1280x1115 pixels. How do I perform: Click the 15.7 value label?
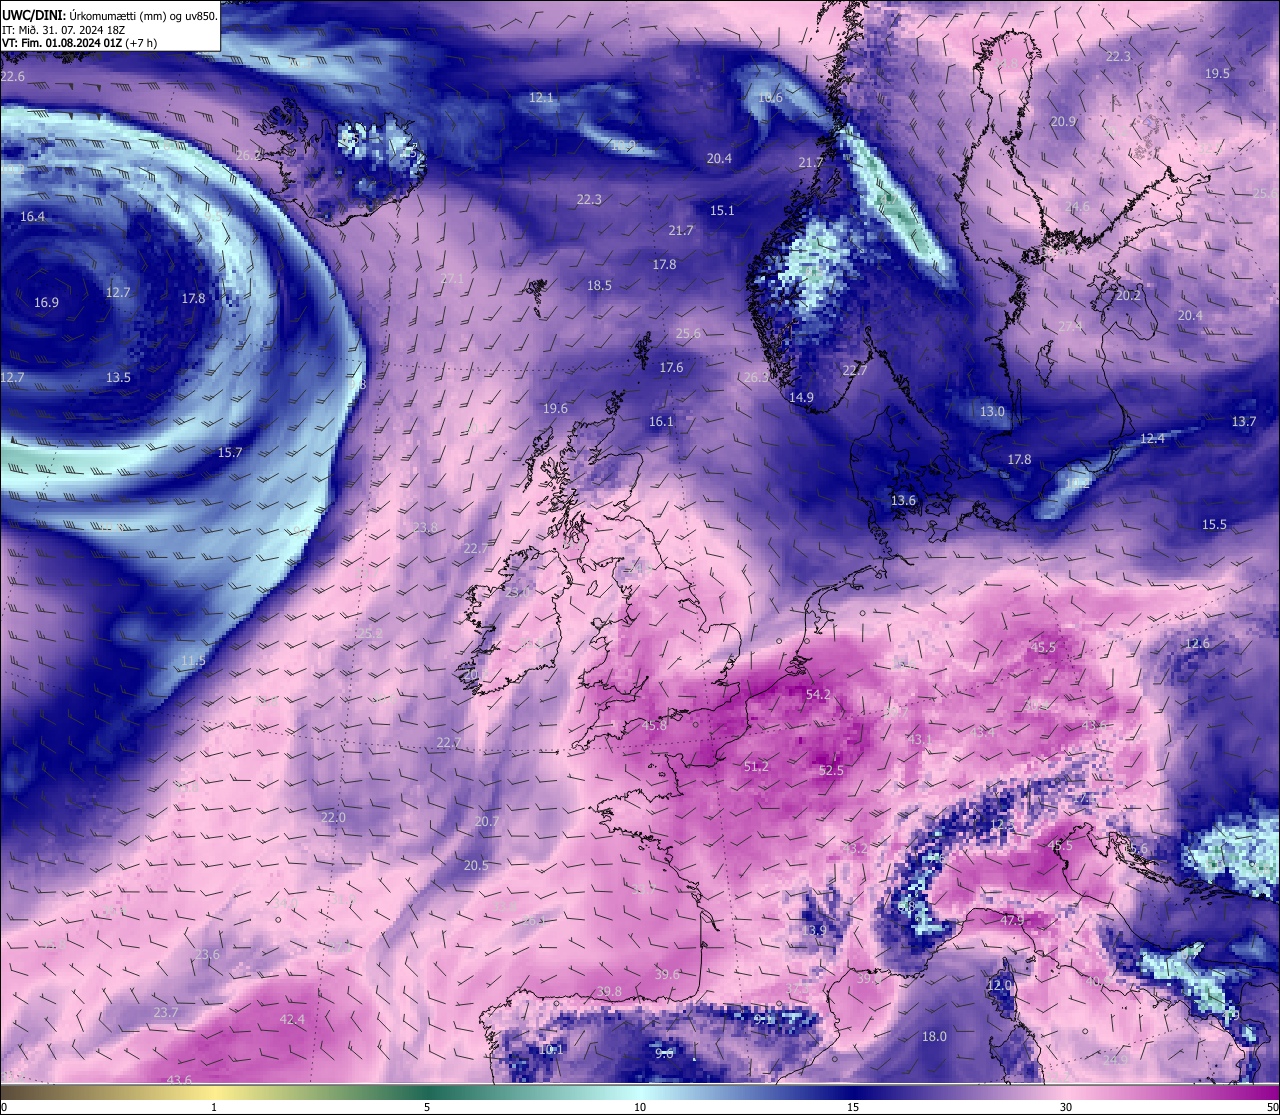click(x=230, y=452)
